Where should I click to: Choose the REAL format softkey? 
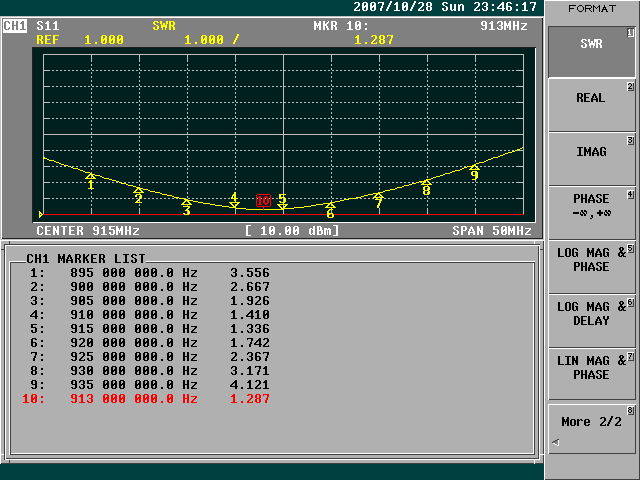coord(591,105)
